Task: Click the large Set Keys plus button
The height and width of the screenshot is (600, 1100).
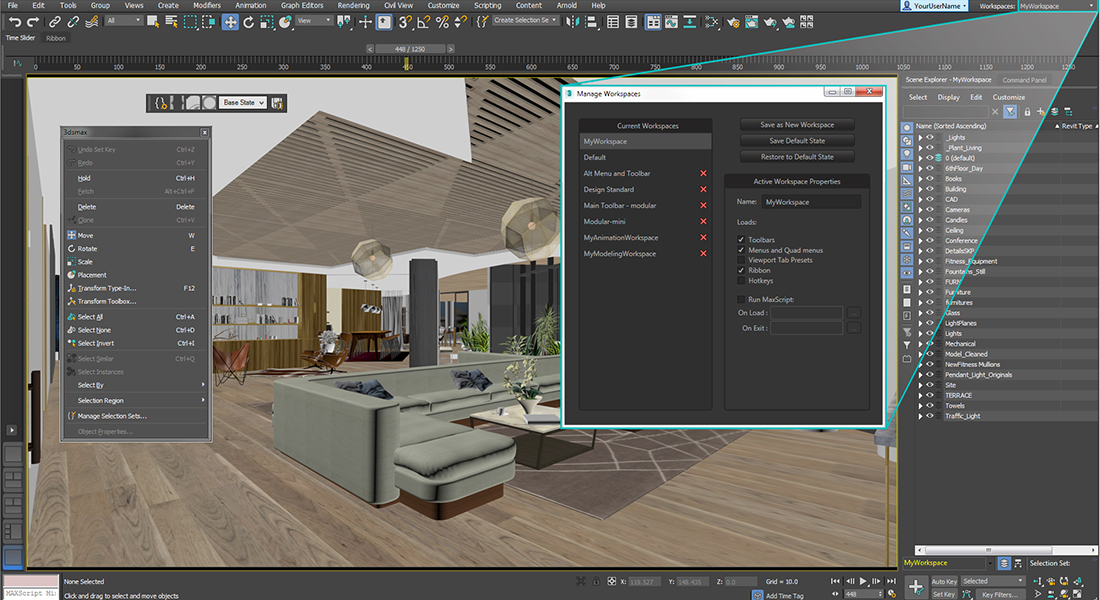Action: coord(914,586)
